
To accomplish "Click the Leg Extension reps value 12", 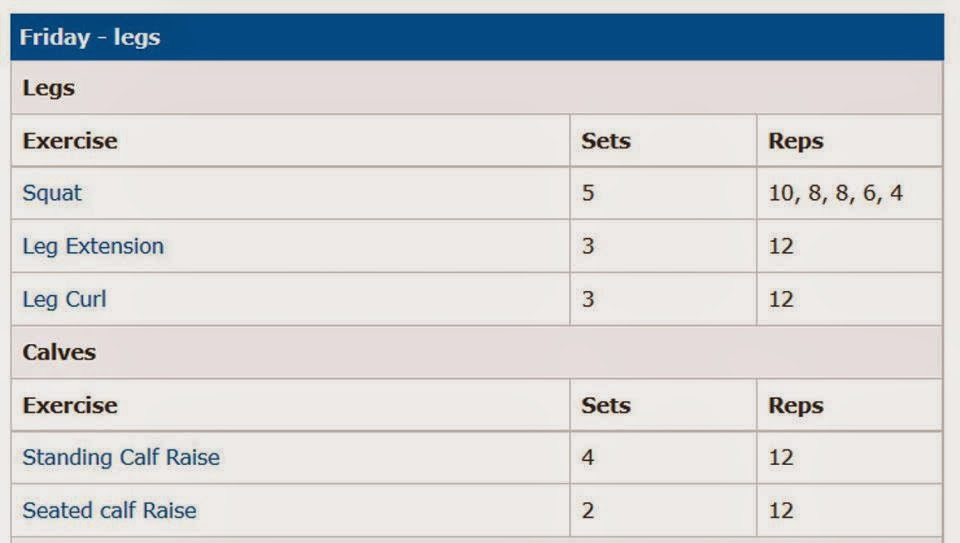I will (781, 246).
